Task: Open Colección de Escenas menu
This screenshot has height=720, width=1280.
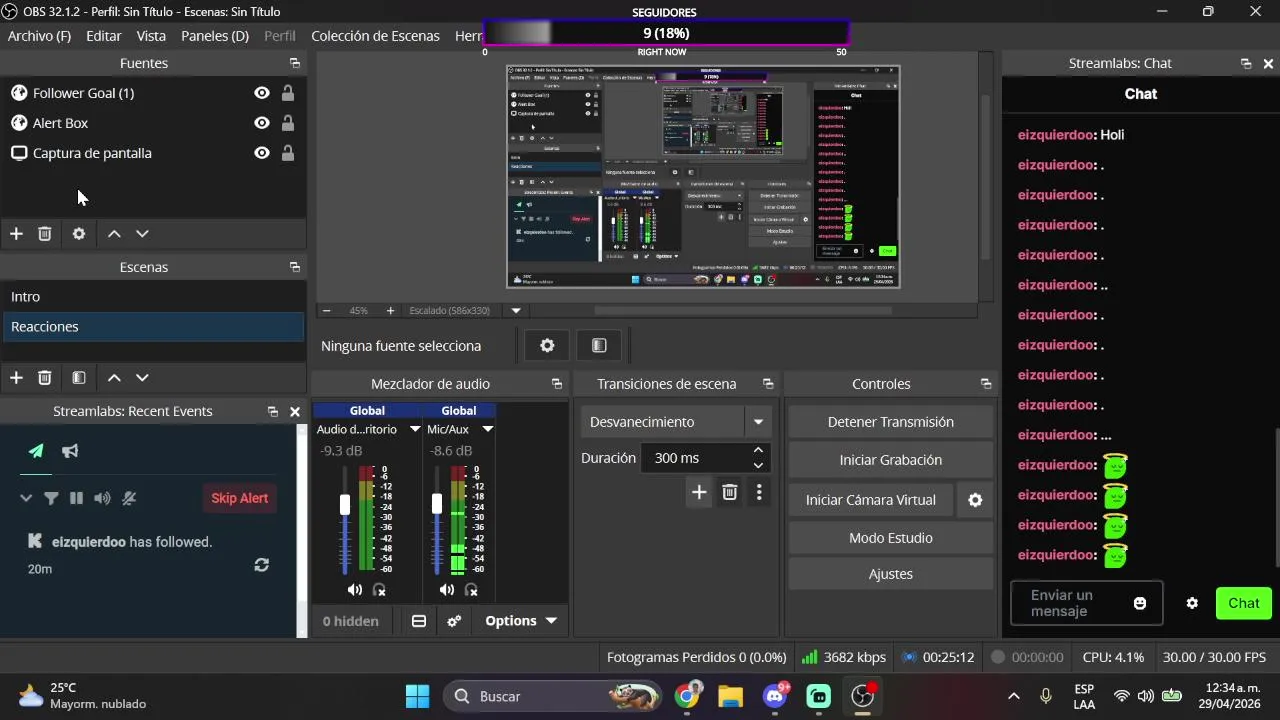Action: point(375,35)
